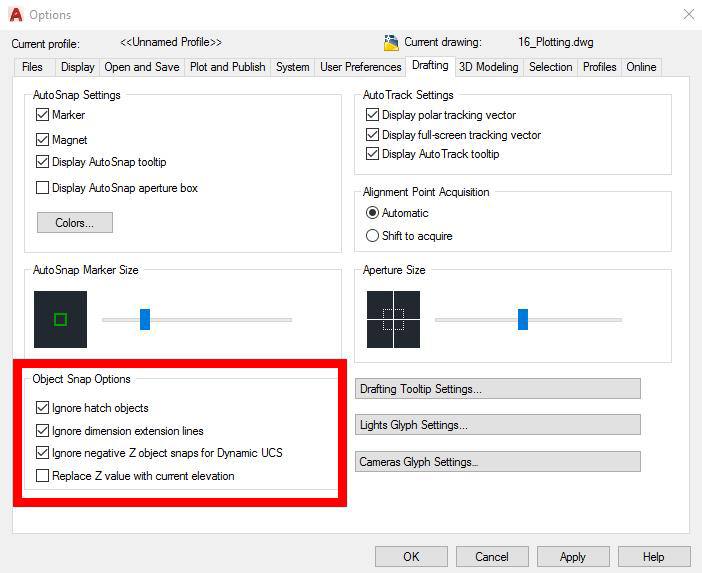Open the AutoSnap Colors dialog
This screenshot has width=702, height=573.
point(75,222)
